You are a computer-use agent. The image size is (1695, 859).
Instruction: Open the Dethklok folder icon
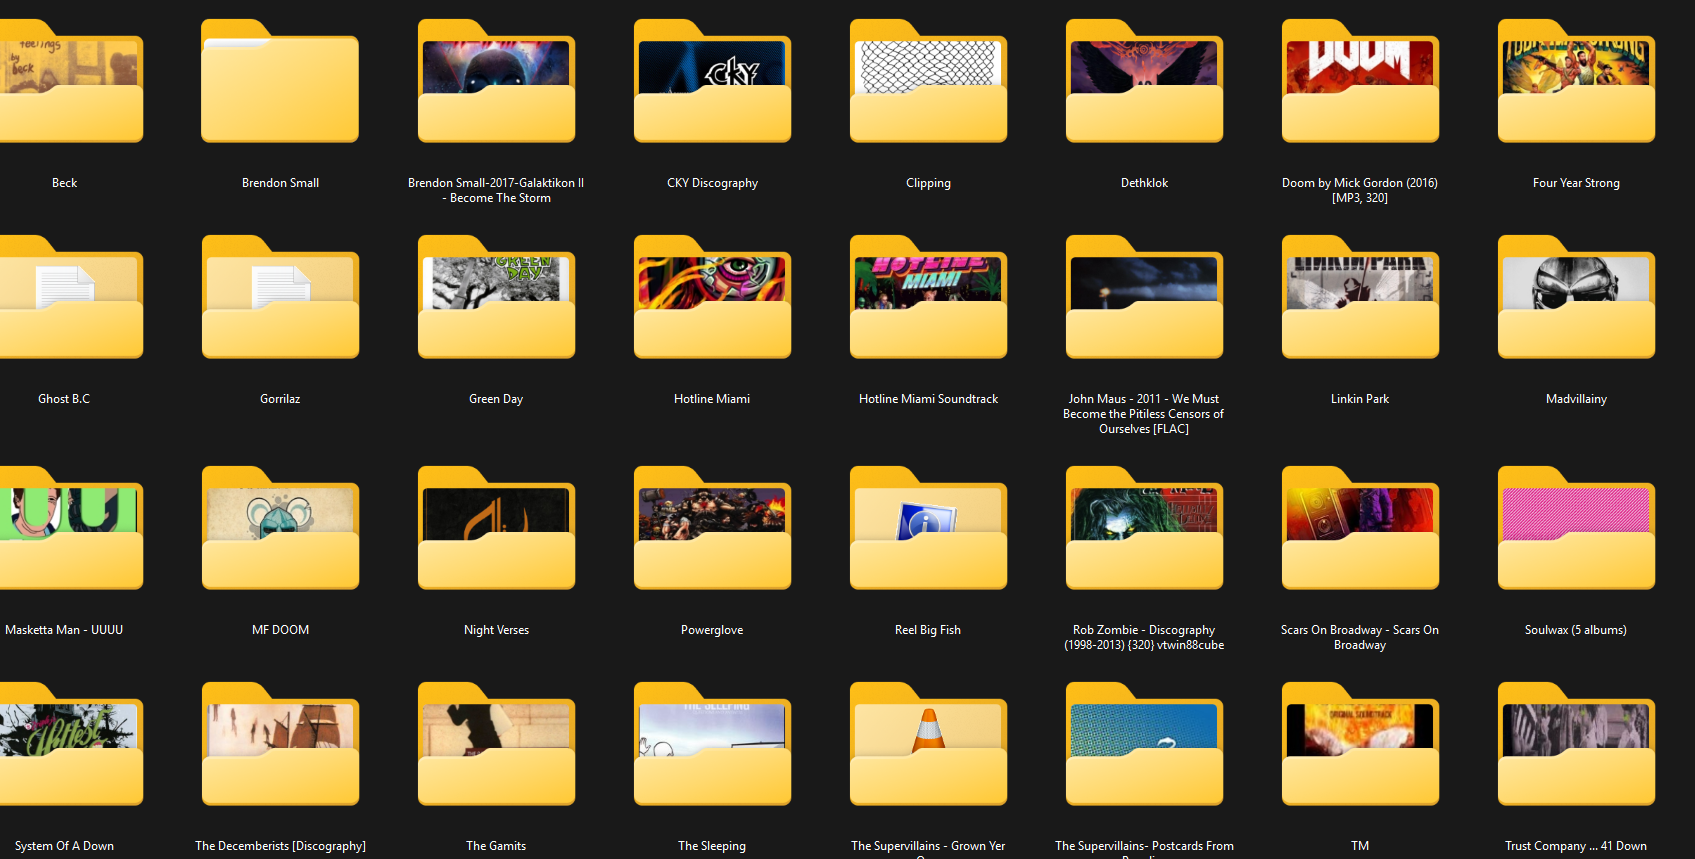(1144, 81)
